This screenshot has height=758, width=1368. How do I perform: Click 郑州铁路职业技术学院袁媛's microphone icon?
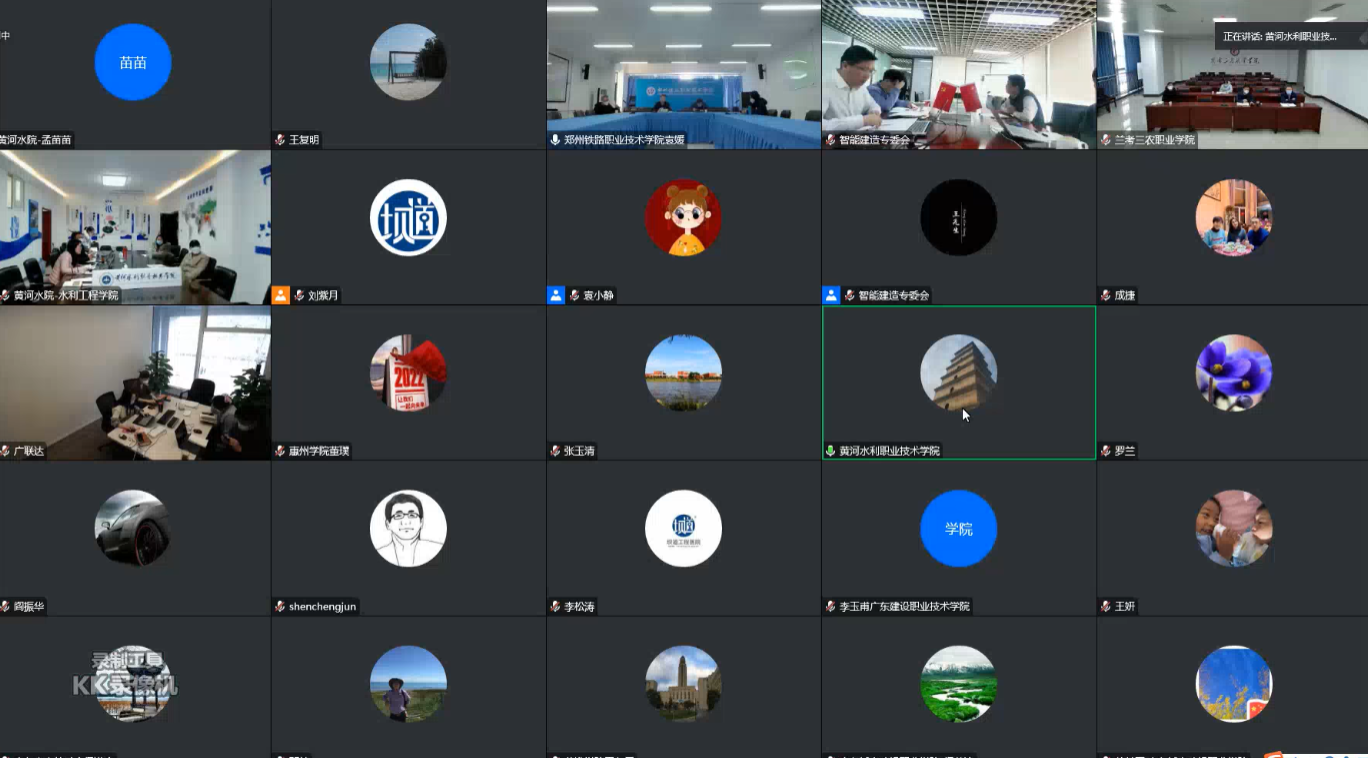coord(556,140)
